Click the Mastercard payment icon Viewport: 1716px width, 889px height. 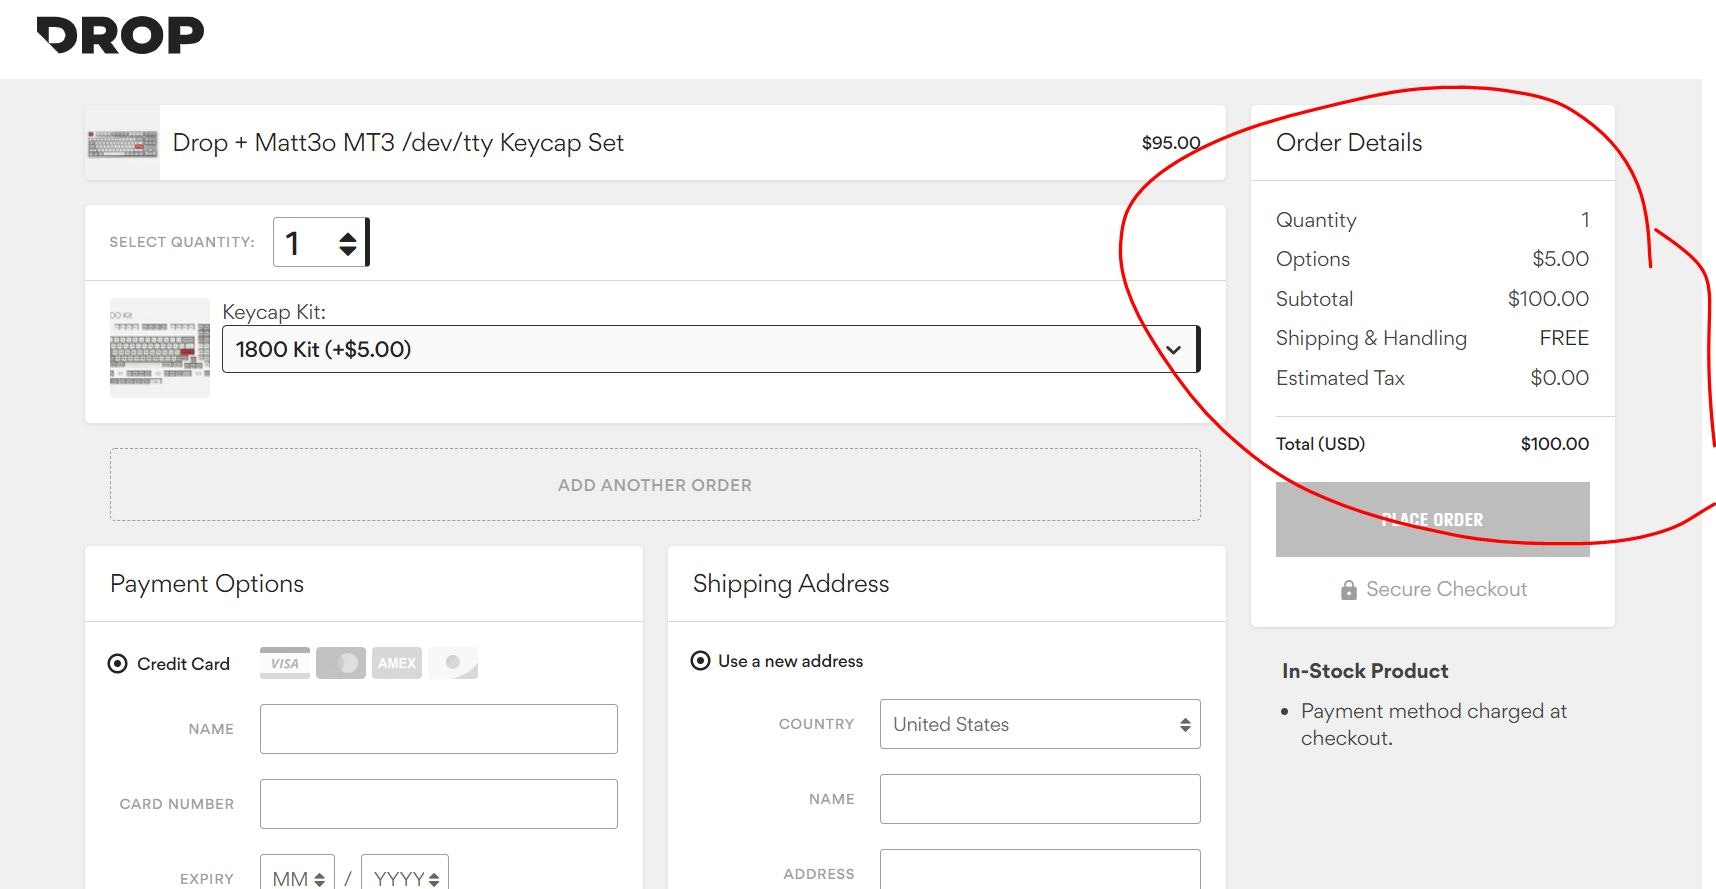341,663
